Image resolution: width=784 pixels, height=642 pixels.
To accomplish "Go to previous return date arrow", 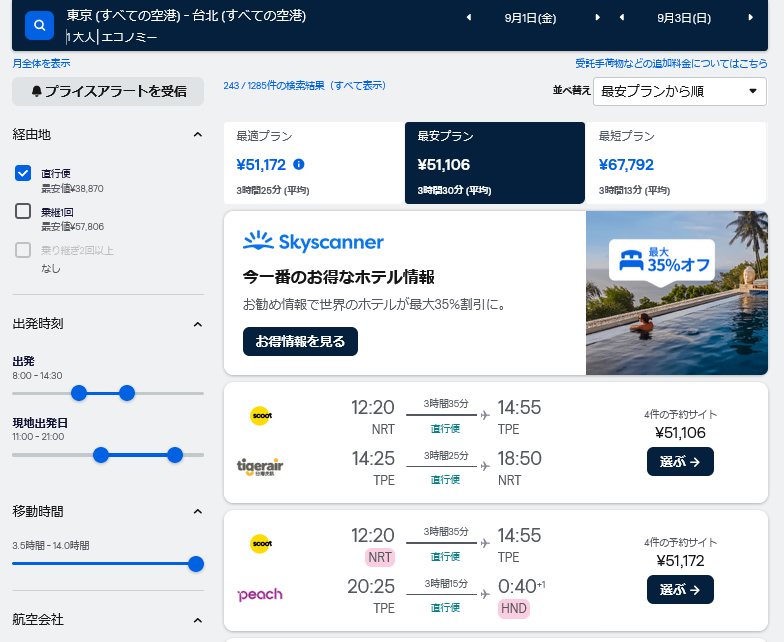I will (622, 18).
